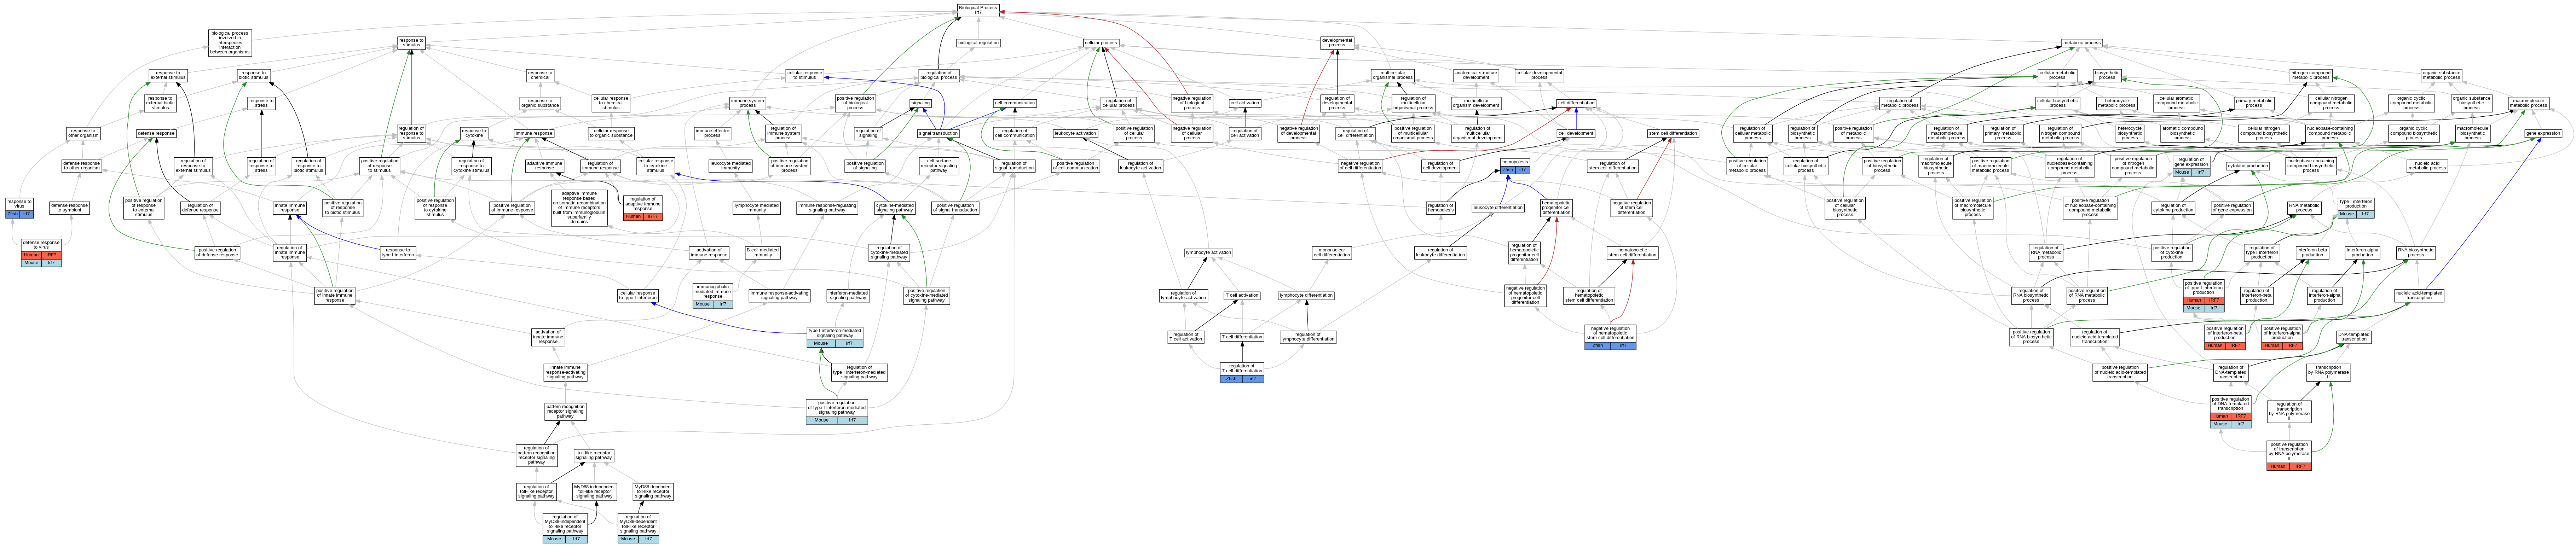Click "immune response-regulating signaling pathway" node

(827, 208)
